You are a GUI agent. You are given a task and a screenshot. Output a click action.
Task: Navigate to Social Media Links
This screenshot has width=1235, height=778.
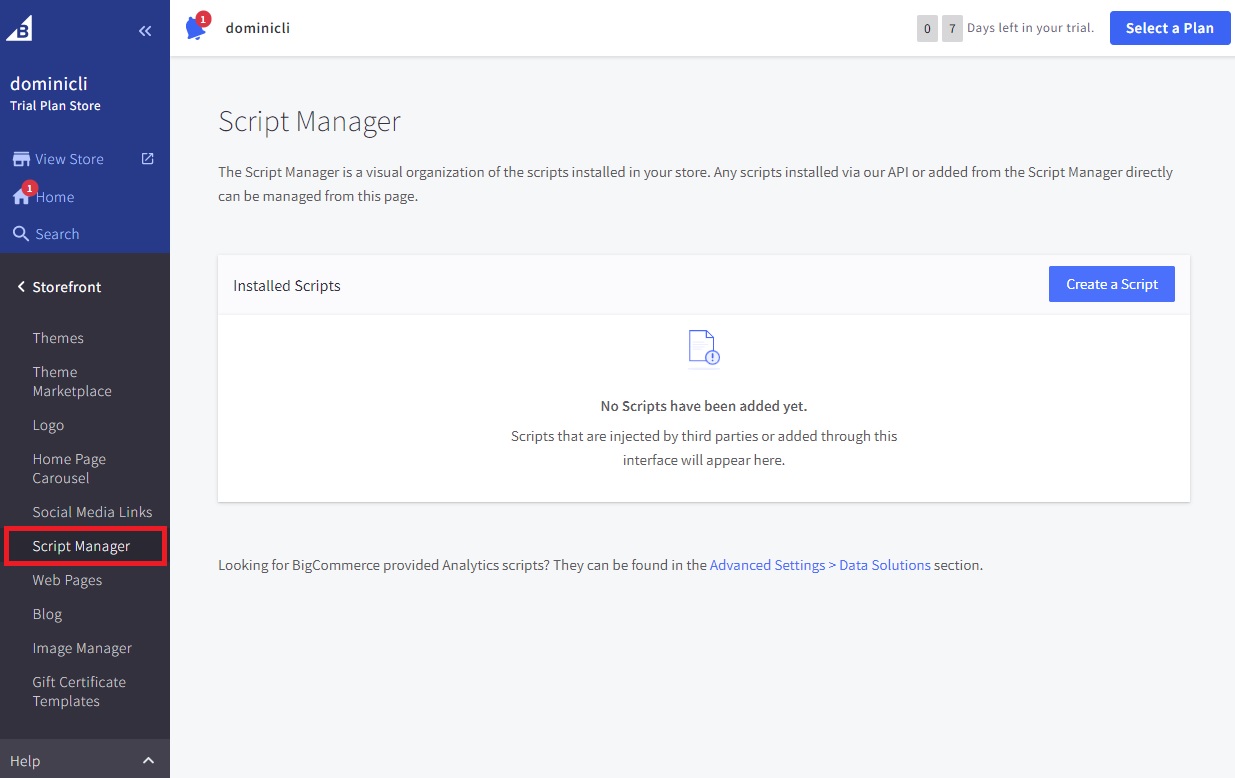(92, 512)
